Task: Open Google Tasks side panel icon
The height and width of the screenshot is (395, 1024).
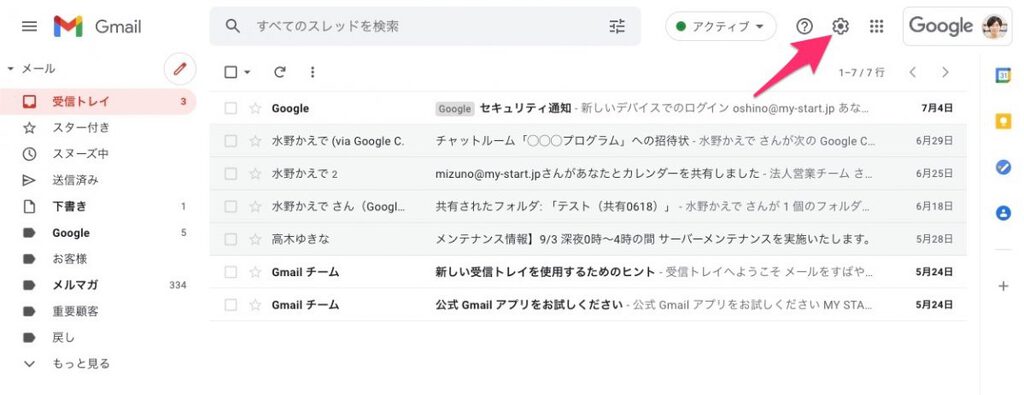Action: click(1003, 167)
